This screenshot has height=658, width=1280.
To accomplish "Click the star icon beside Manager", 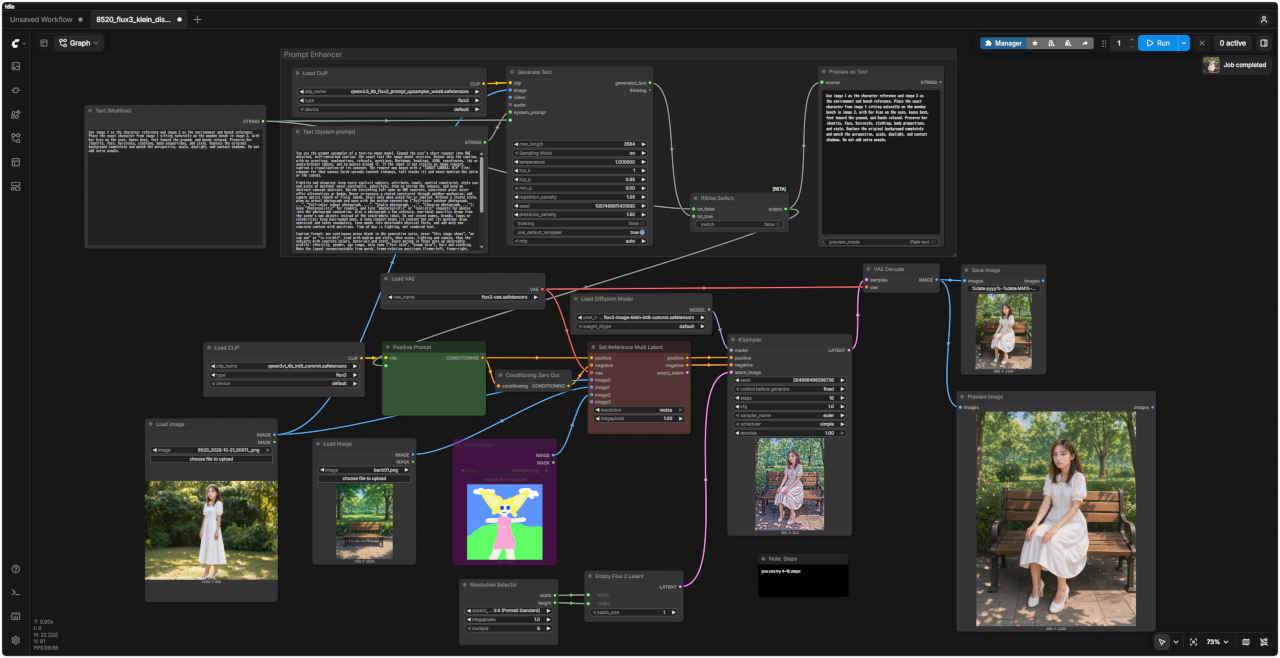I will tap(1034, 43).
